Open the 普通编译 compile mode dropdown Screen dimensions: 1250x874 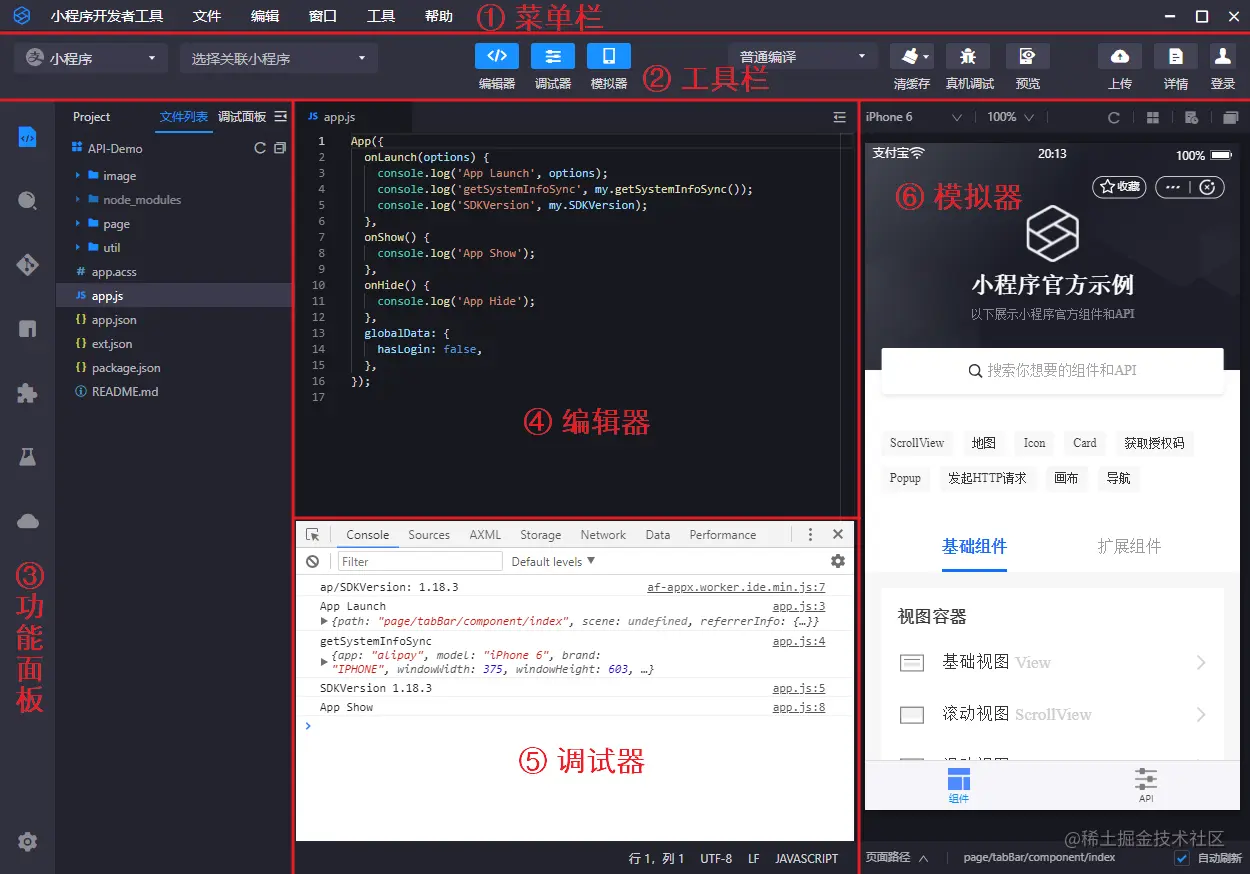pos(803,57)
